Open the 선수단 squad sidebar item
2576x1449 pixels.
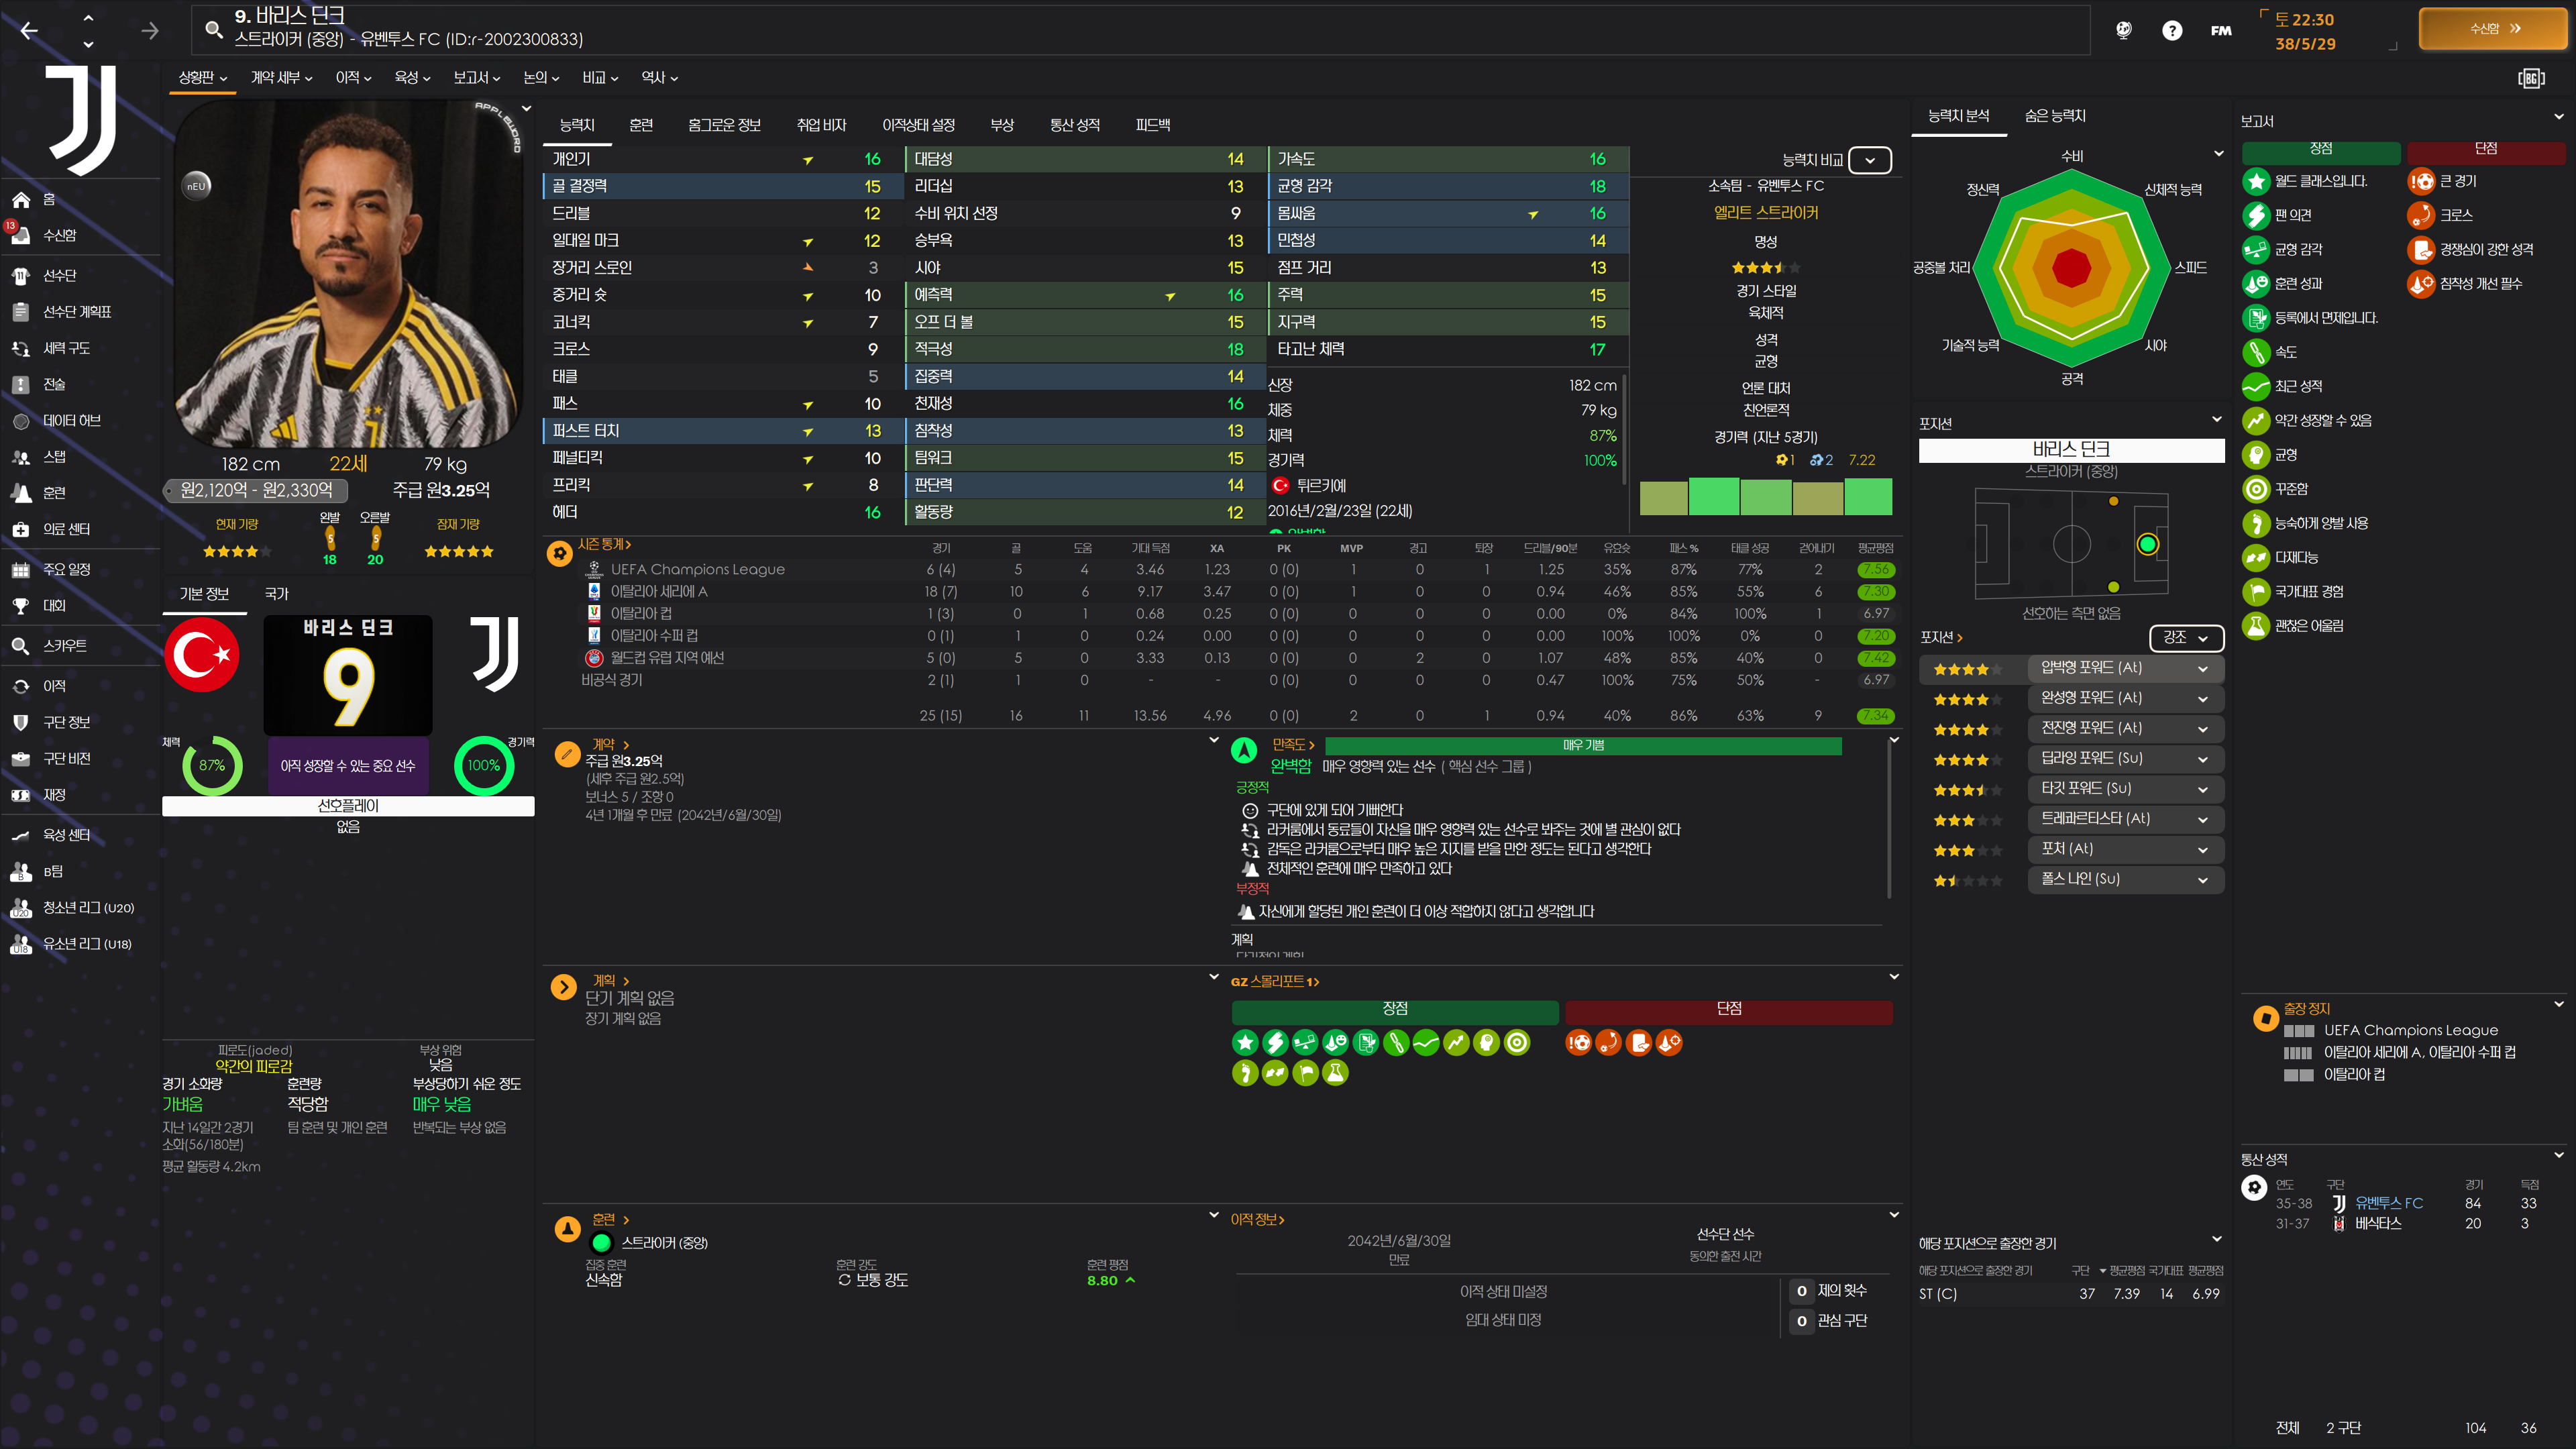60,275
